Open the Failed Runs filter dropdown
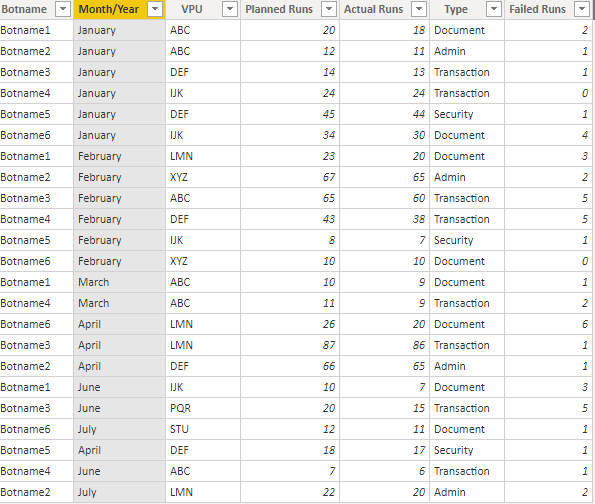Image resolution: width=595 pixels, height=504 pixels. coord(582,9)
